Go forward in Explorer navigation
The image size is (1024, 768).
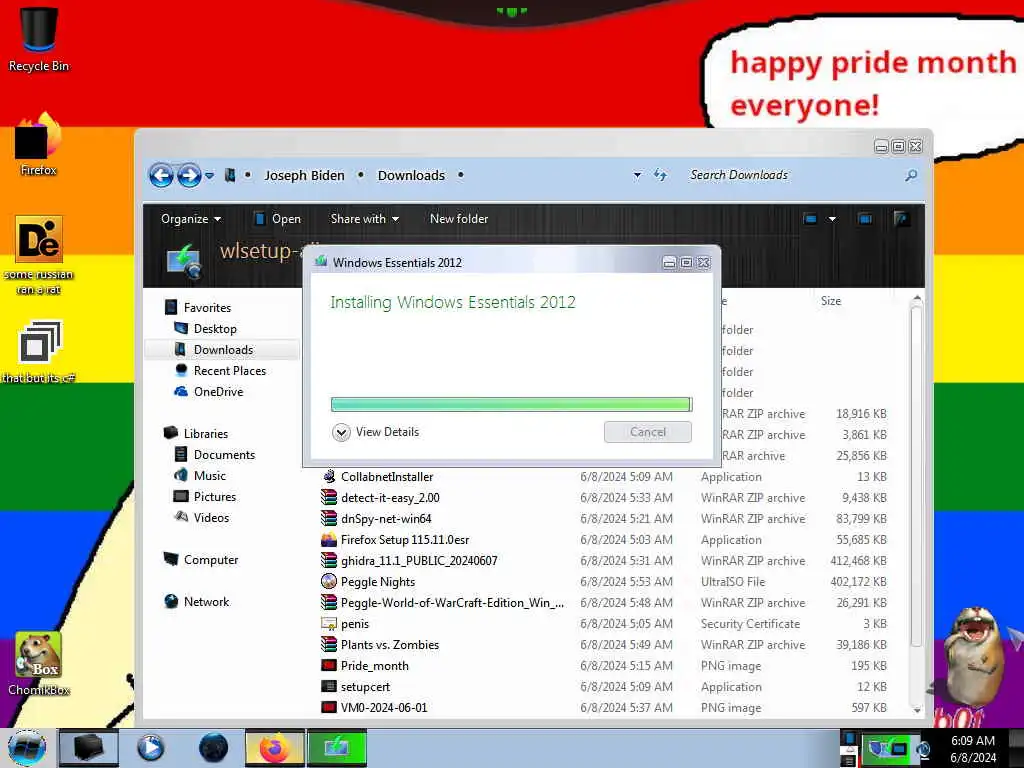tap(189, 175)
